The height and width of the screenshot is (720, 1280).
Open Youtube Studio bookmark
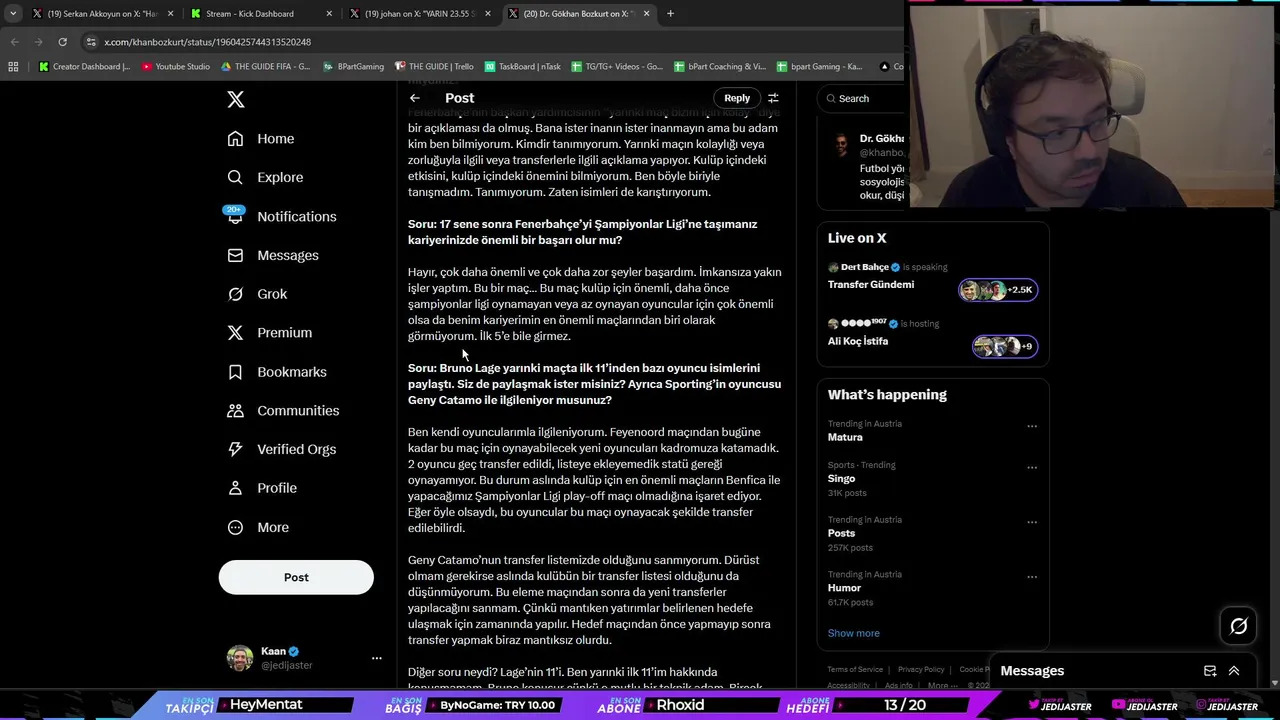[x=175, y=67]
